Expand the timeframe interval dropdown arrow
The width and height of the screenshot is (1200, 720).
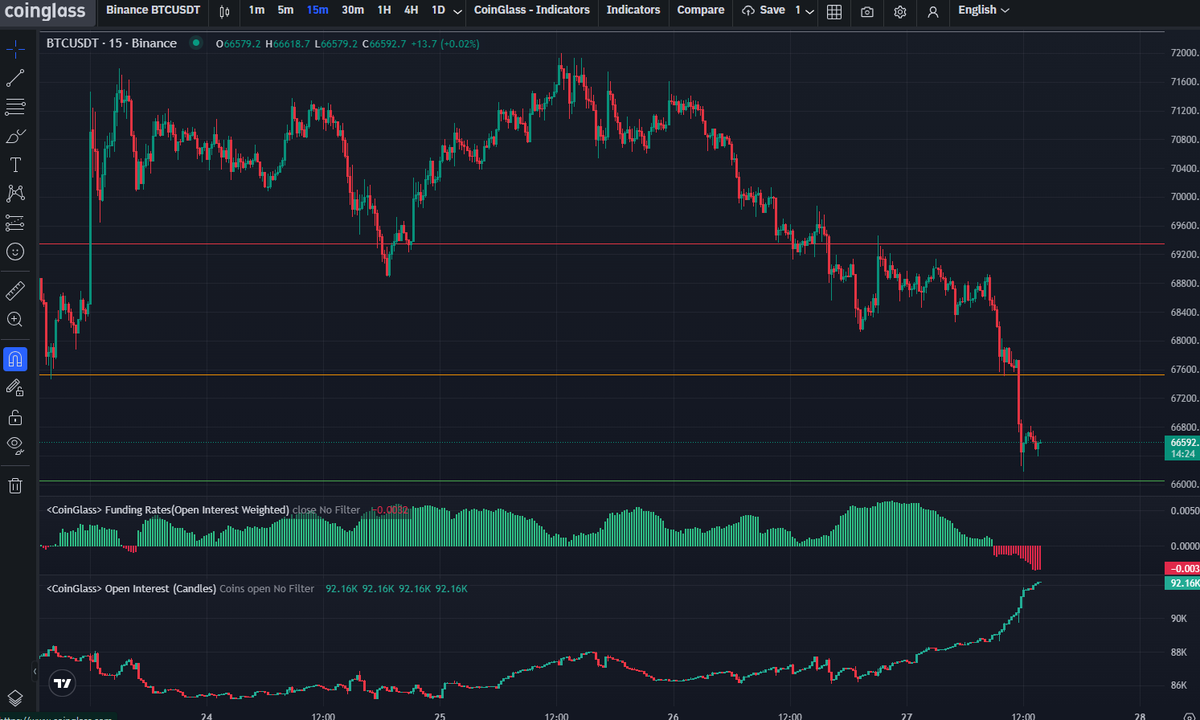pyautogui.click(x=457, y=11)
